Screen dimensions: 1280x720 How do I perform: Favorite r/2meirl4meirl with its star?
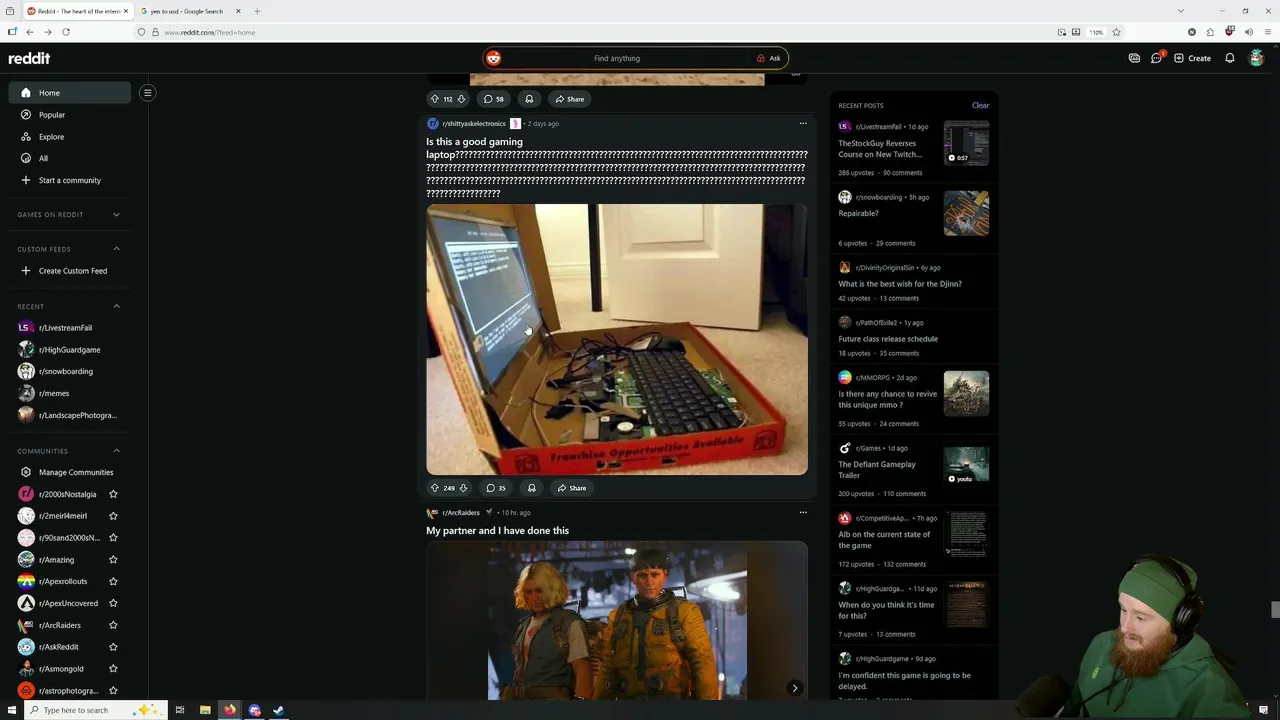tap(113, 516)
